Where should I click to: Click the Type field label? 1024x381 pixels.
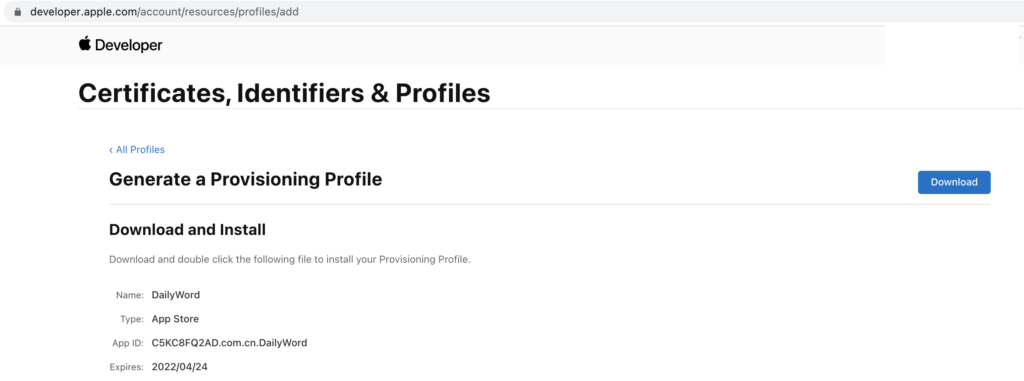click(x=131, y=320)
